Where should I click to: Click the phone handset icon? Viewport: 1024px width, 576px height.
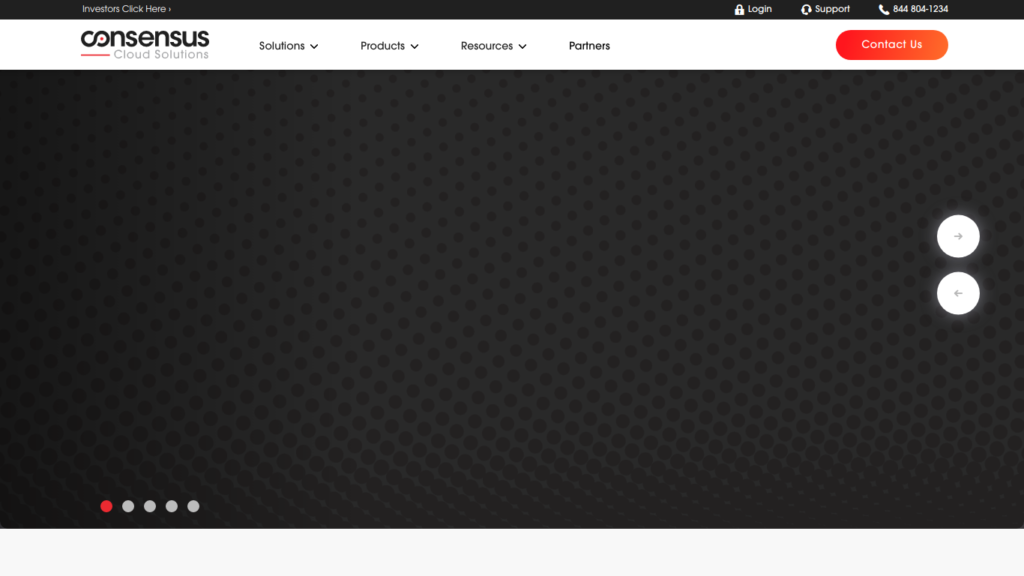[x=884, y=10]
